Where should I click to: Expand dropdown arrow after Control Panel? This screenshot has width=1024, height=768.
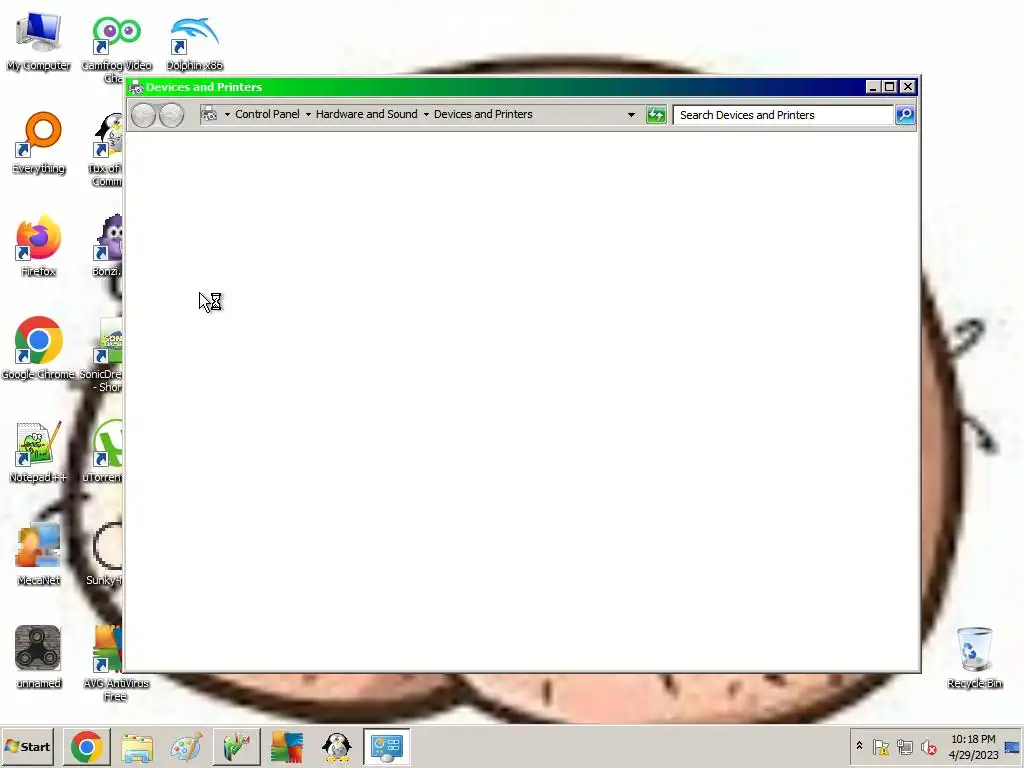point(308,114)
